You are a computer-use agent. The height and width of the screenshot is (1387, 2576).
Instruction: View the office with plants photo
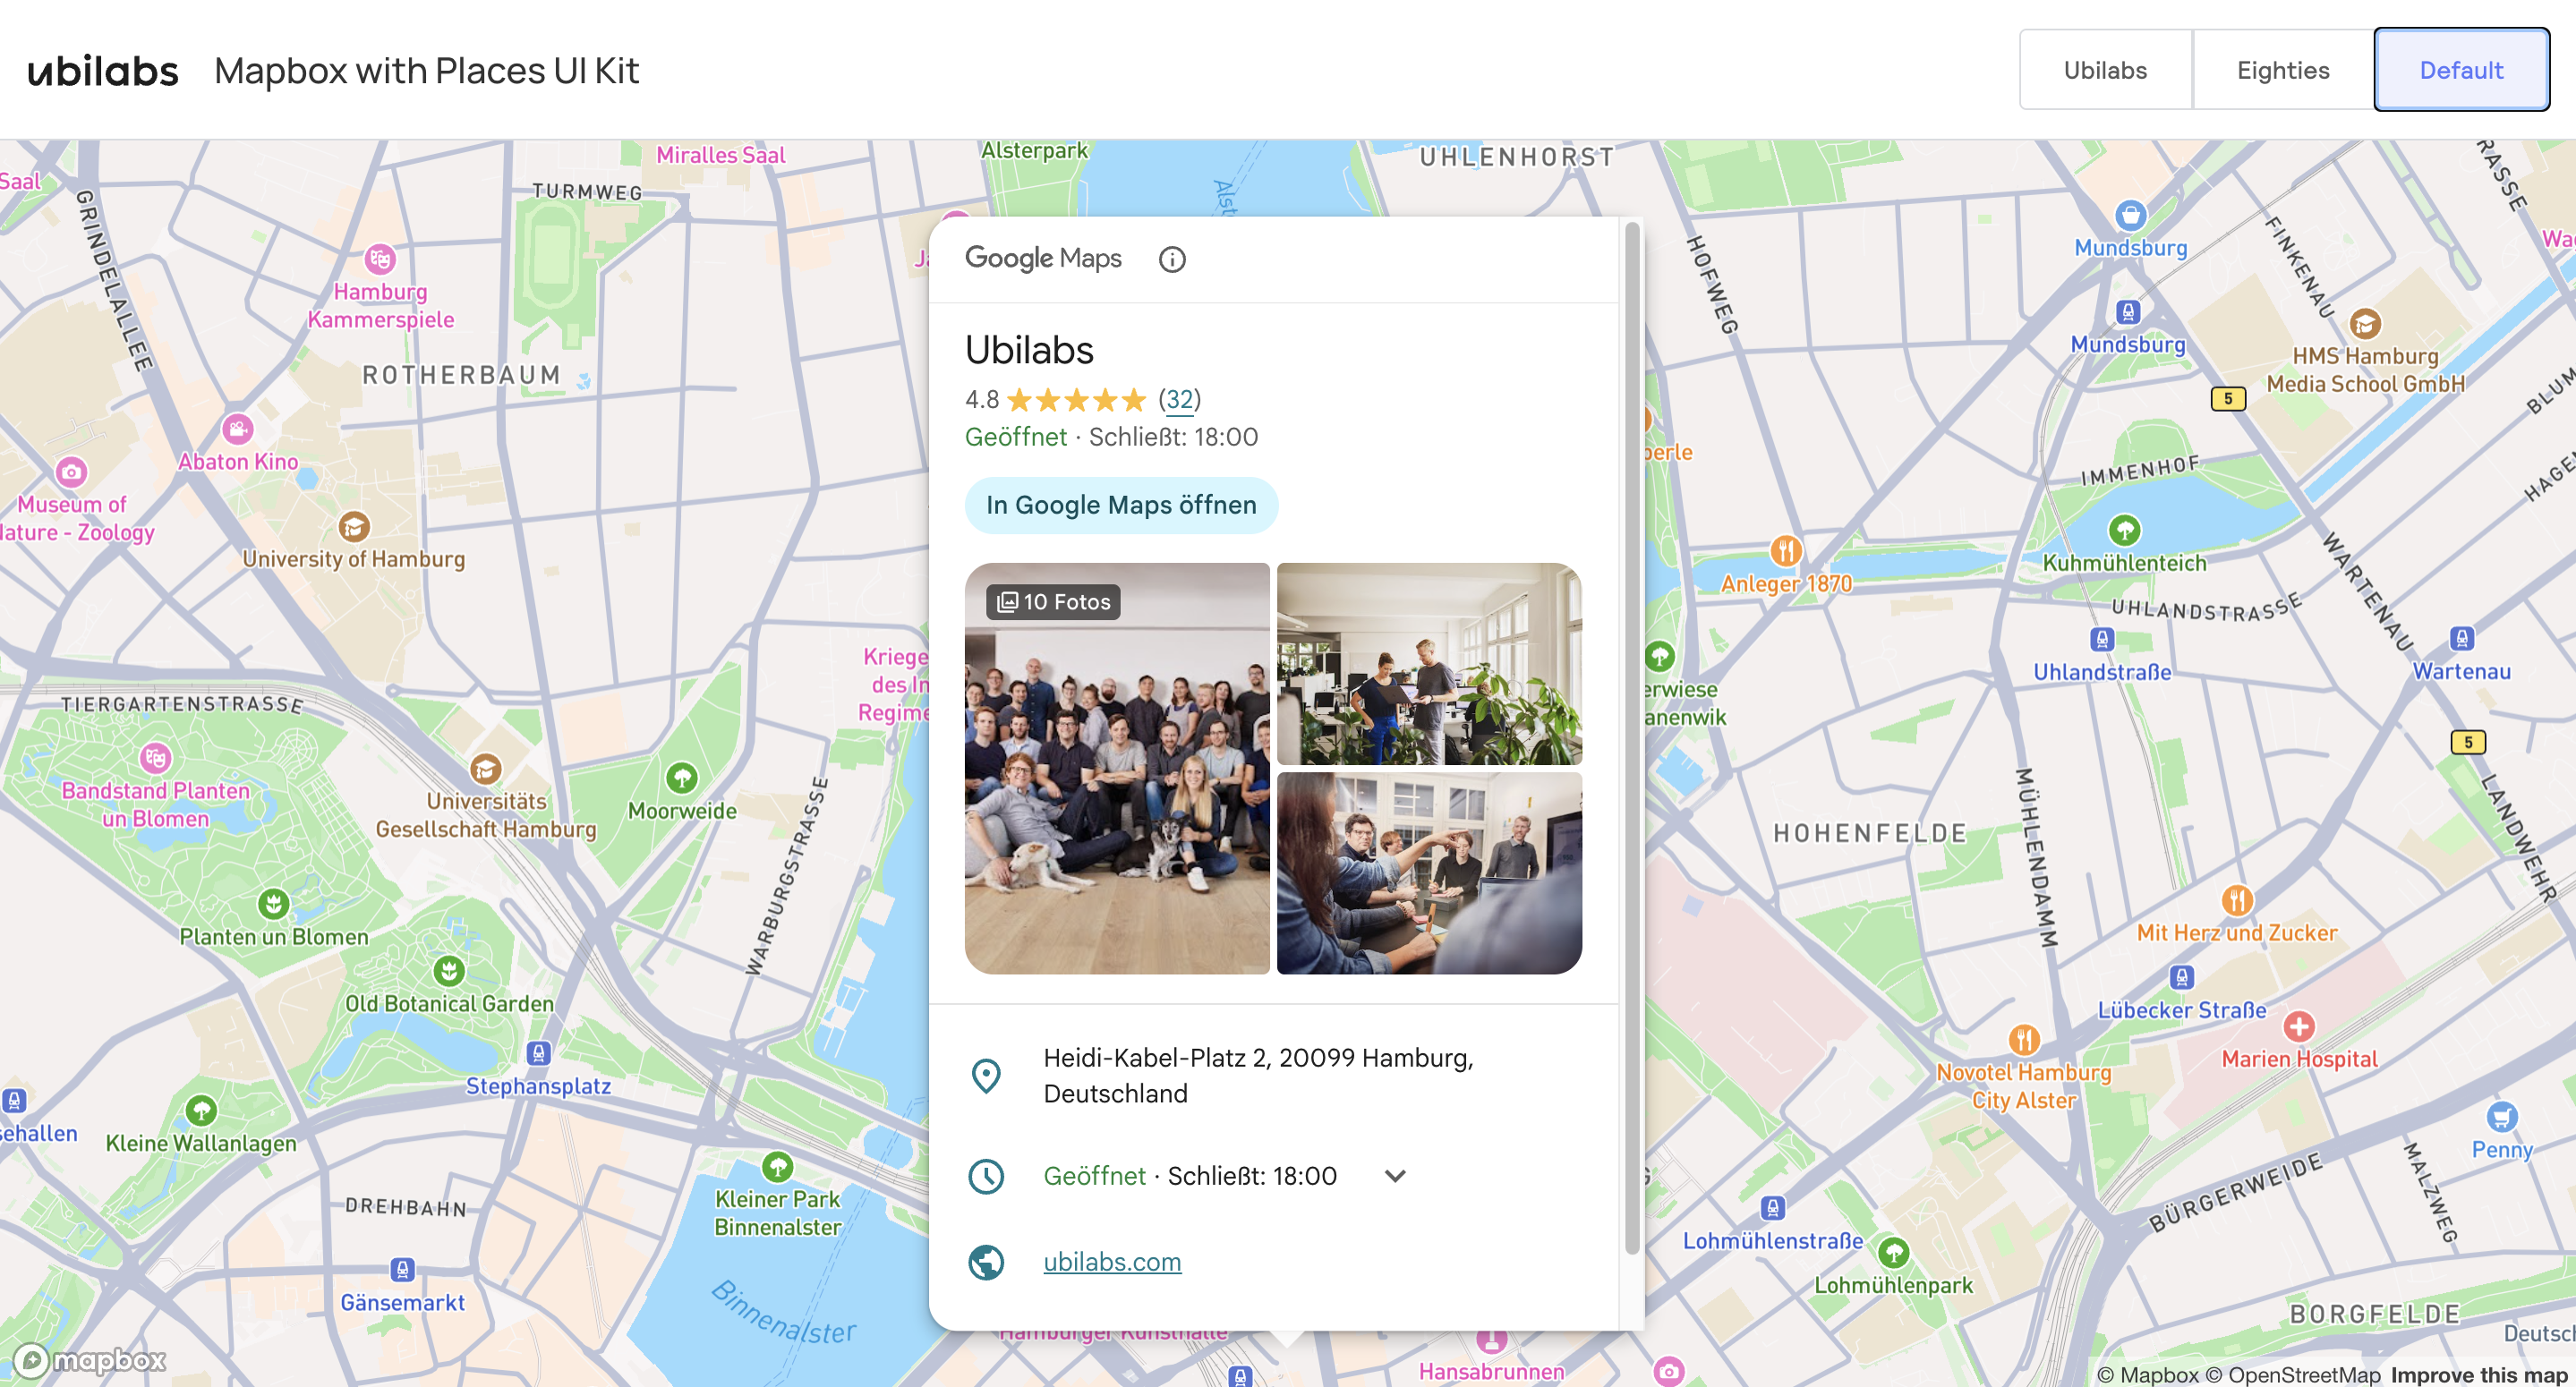[1429, 664]
